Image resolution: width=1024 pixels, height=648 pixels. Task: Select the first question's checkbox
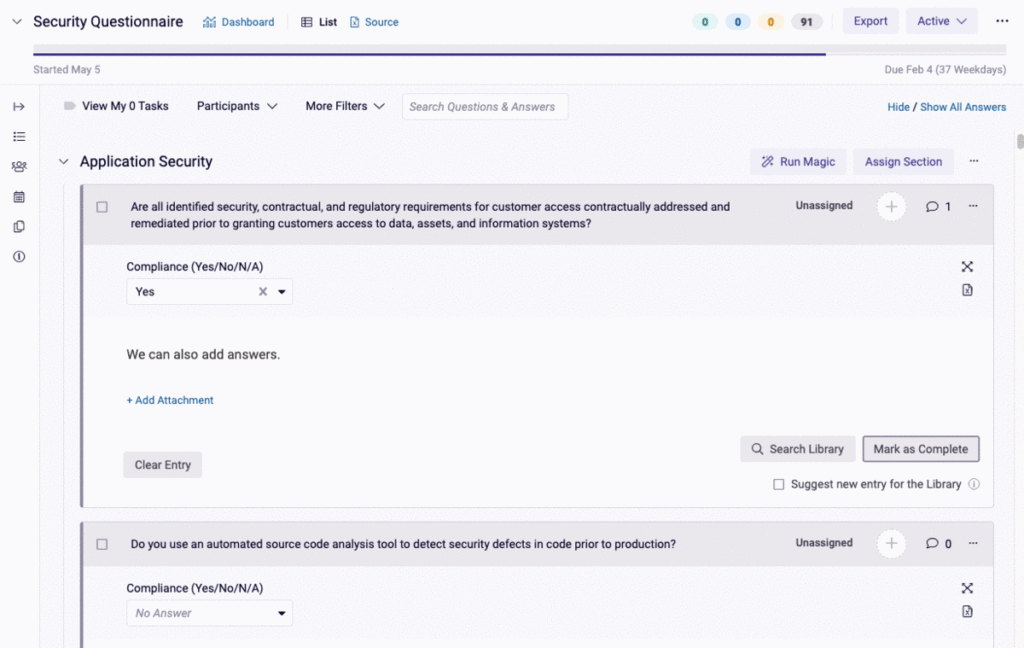point(101,207)
